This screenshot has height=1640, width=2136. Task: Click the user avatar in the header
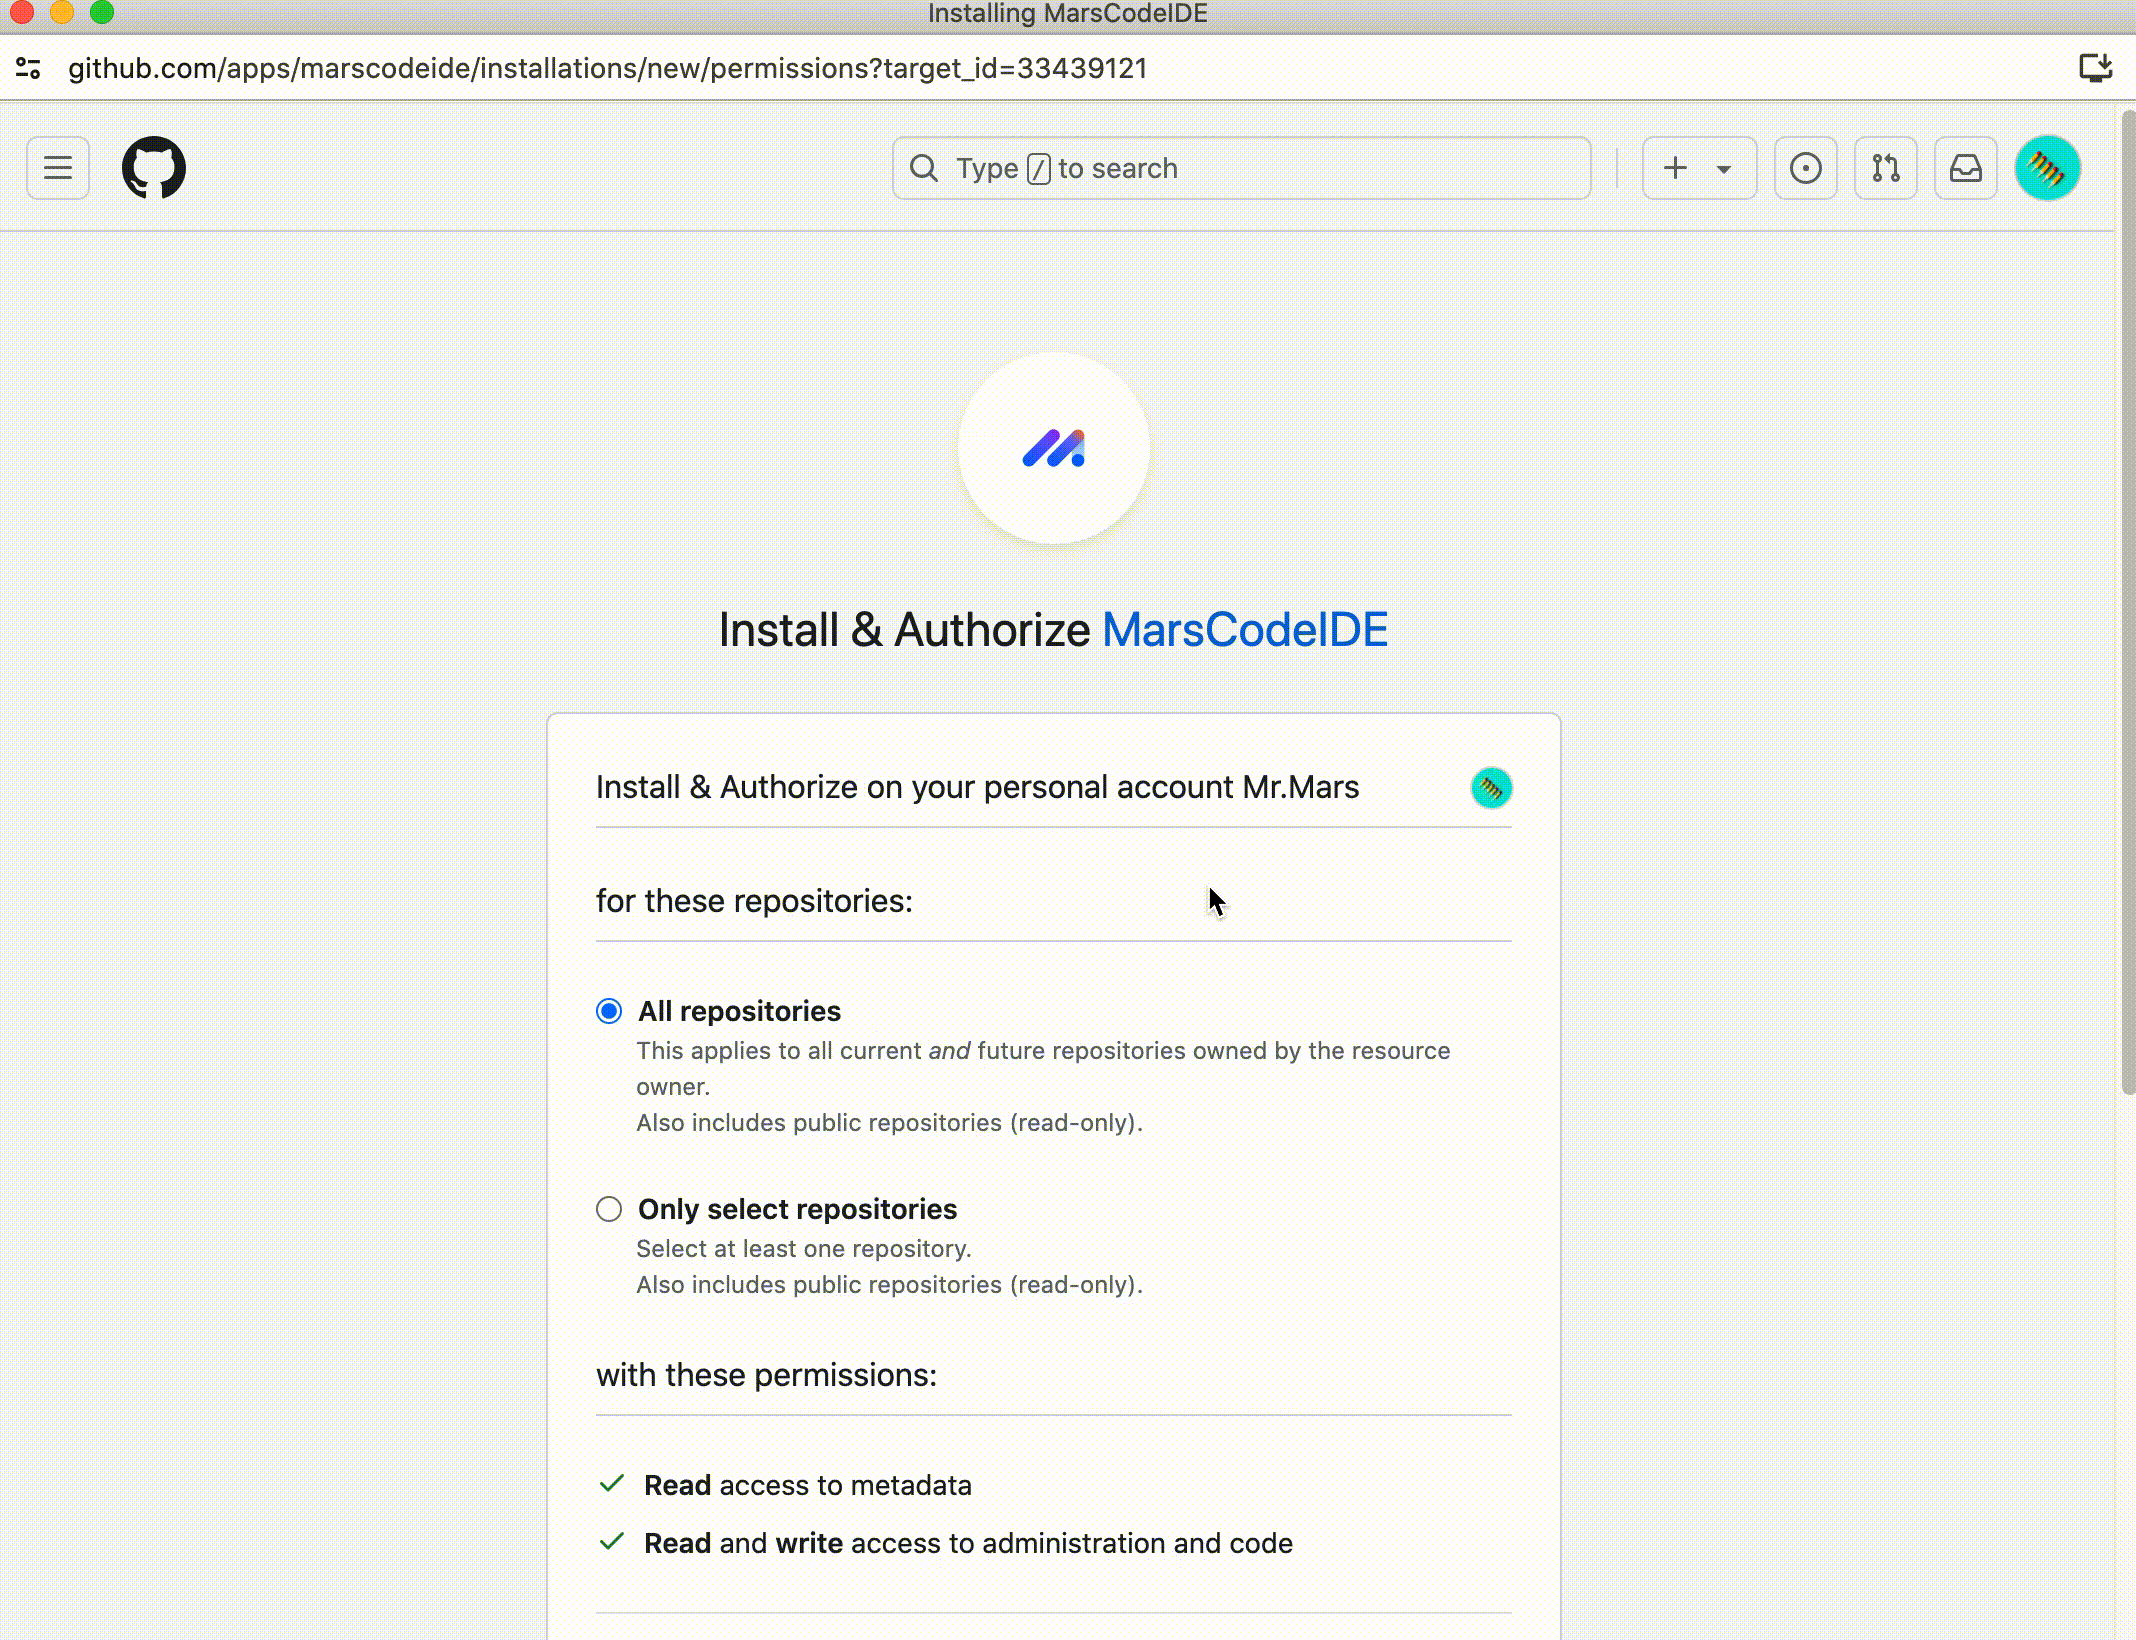click(2047, 168)
